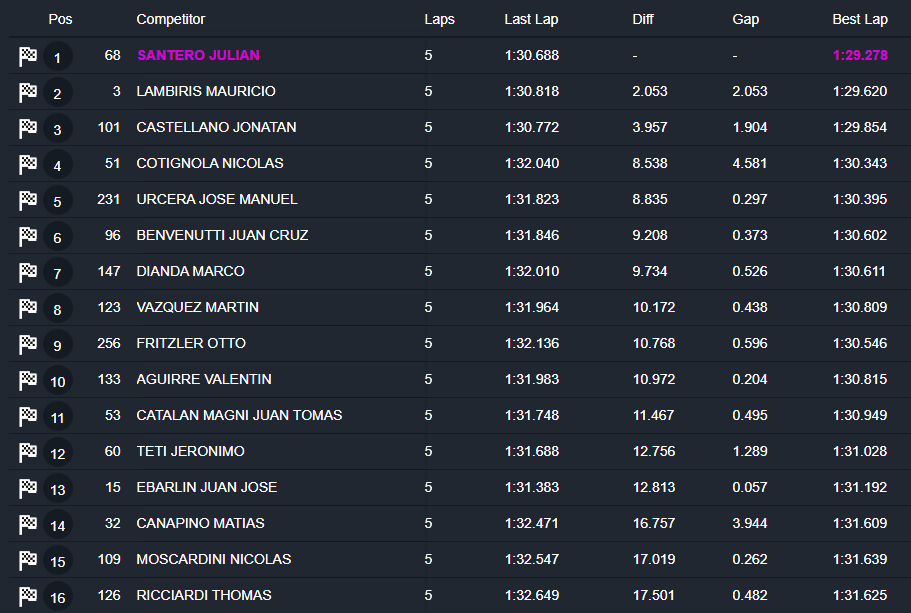Open SANTERO JULIAN competitor name
Screen dimensions: 911x613
tap(198, 55)
